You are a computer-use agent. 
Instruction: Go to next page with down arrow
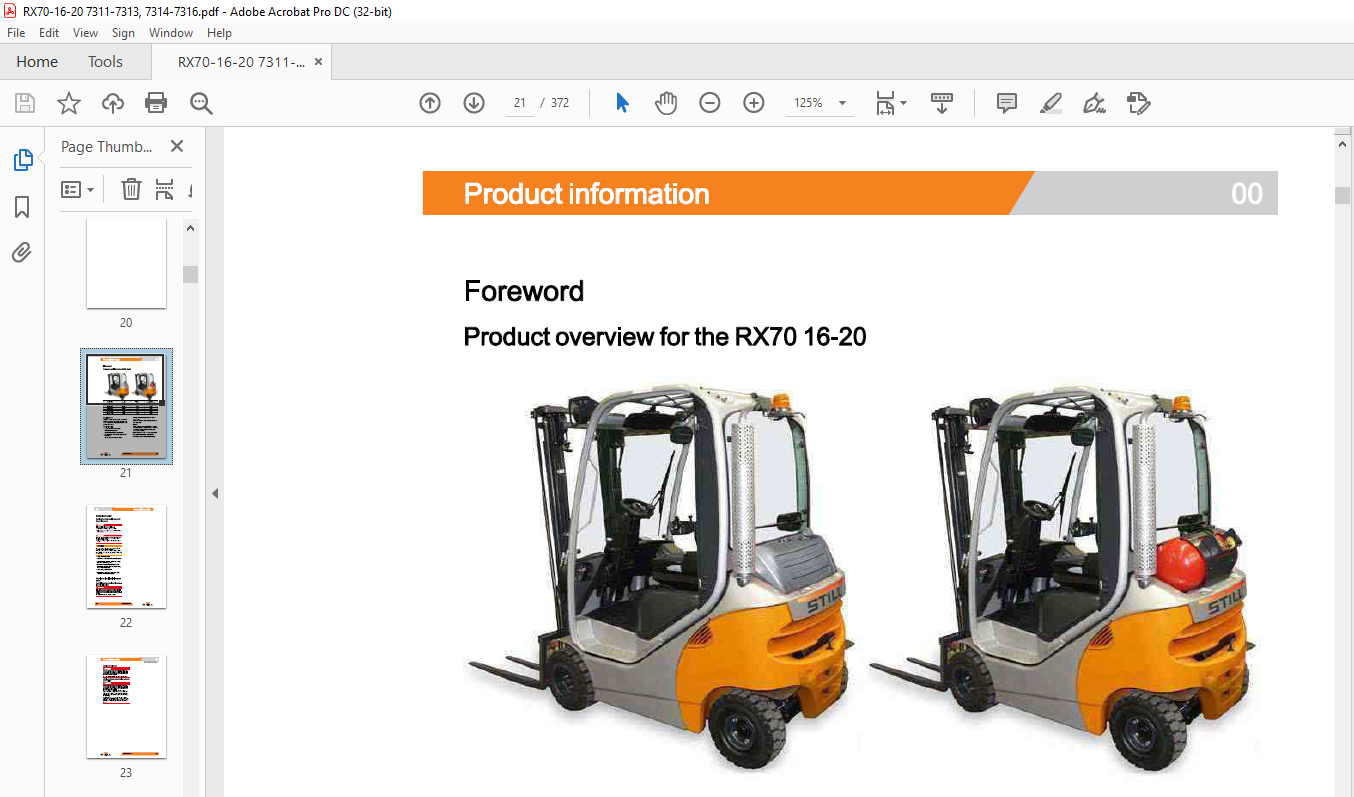tap(474, 103)
